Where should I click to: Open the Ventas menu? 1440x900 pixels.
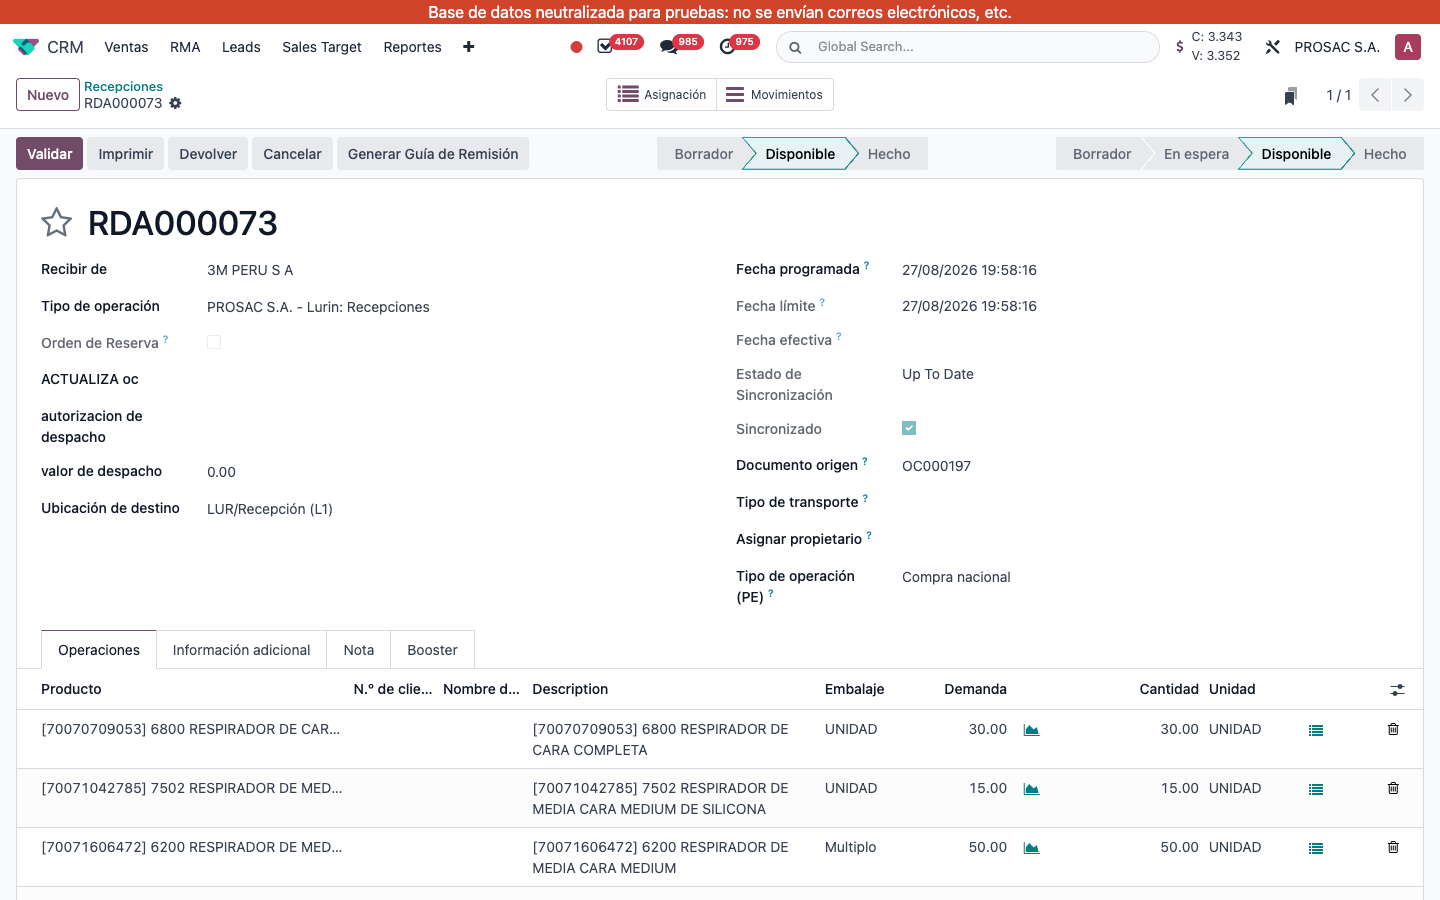pyautogui.click(x=126, y=47)
